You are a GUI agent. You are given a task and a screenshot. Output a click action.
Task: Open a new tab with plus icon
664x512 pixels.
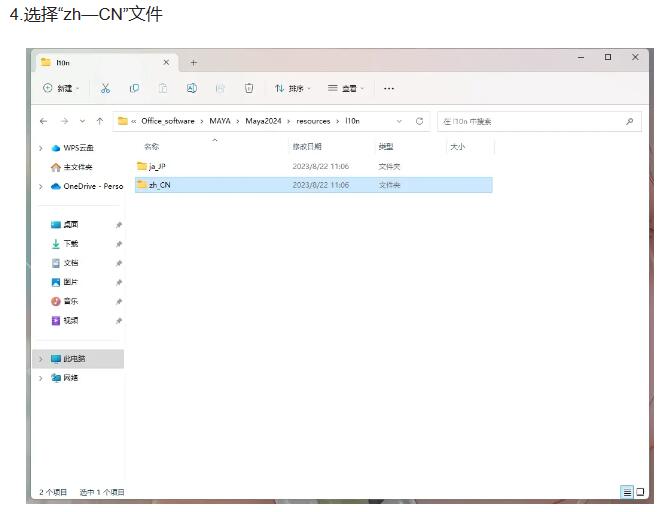(x=194, y=63)
